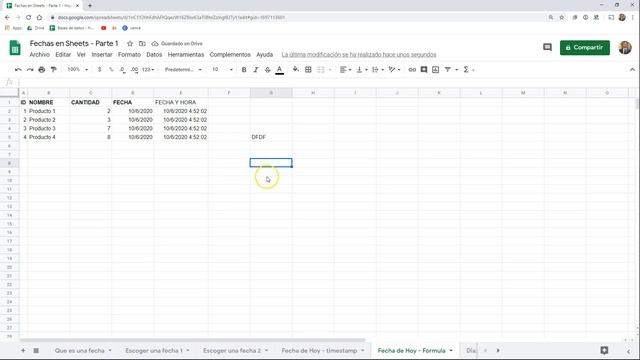Toggle italic formatting

coord(256,70)
